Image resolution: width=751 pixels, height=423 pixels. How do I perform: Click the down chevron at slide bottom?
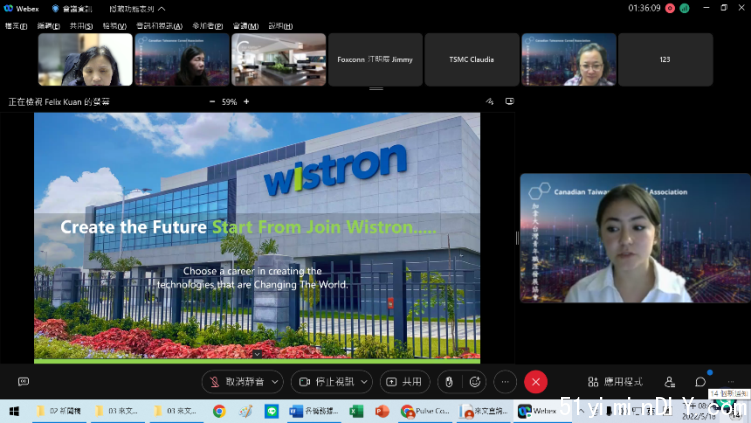coord(257,354)
